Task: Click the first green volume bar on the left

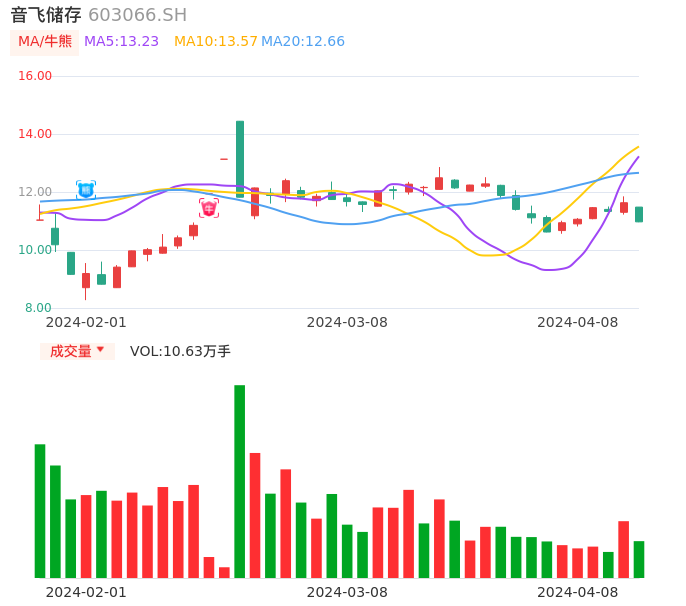Action: click(x=40, y=511)
